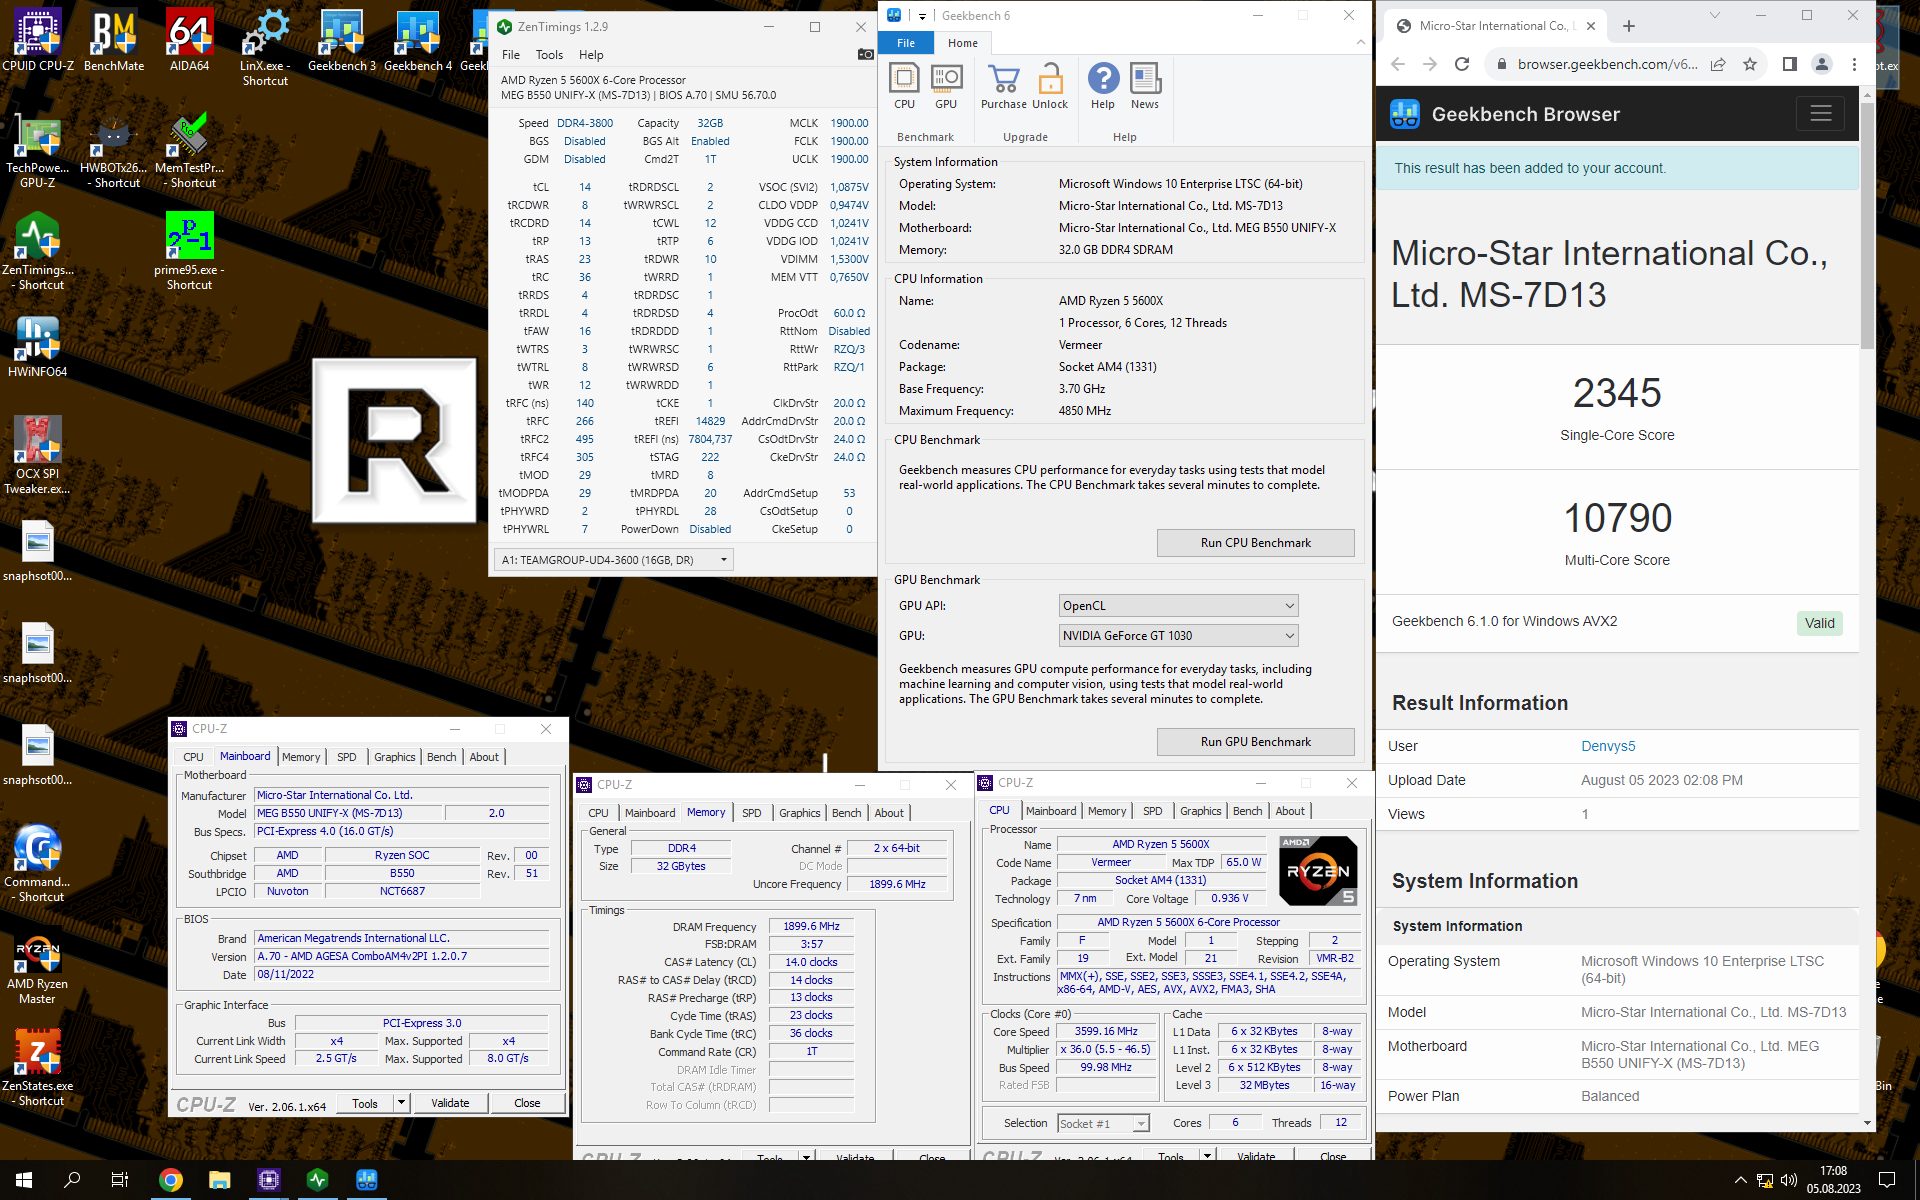The image size is (1920, 1200).
Task: Collapse Geekbench ribbon with chevron
Action: pos(1360,42)
